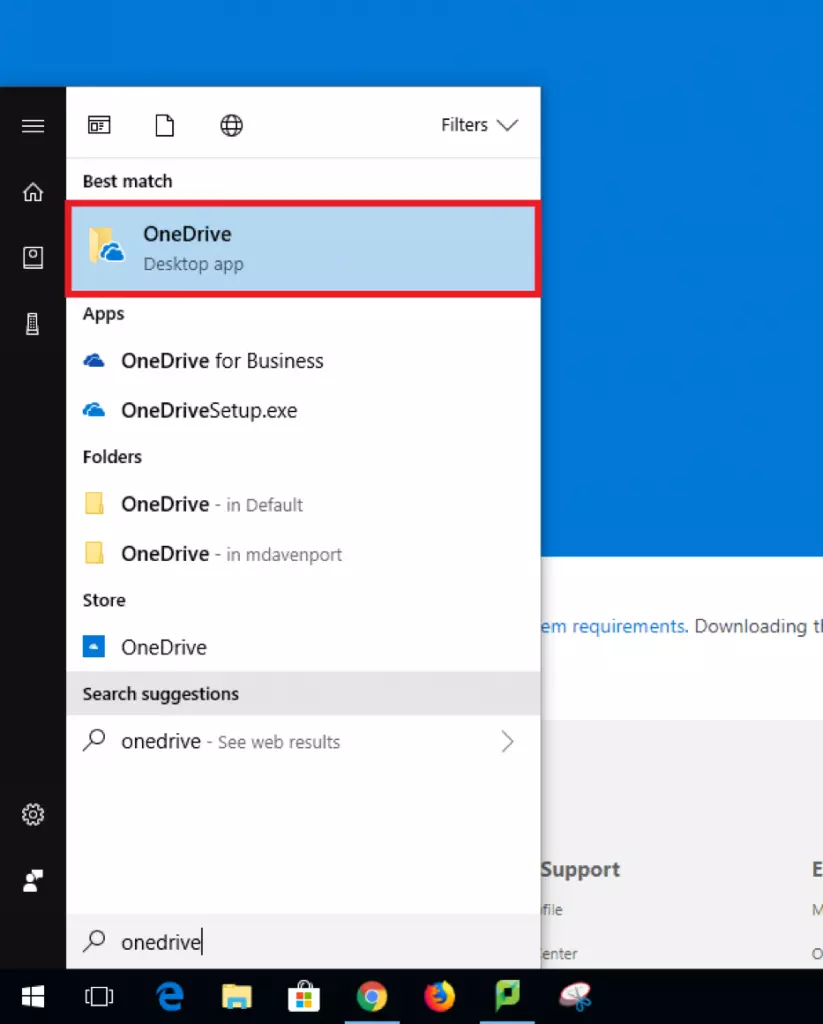Select the device tower icon in sidebar
Image resolution: width=823 pixels, height=1024 pixels.
(x=33, y=323)
